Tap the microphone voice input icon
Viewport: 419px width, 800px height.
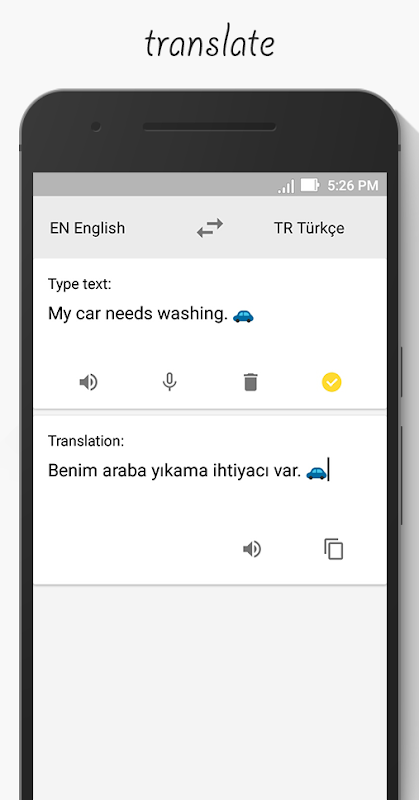169,382
